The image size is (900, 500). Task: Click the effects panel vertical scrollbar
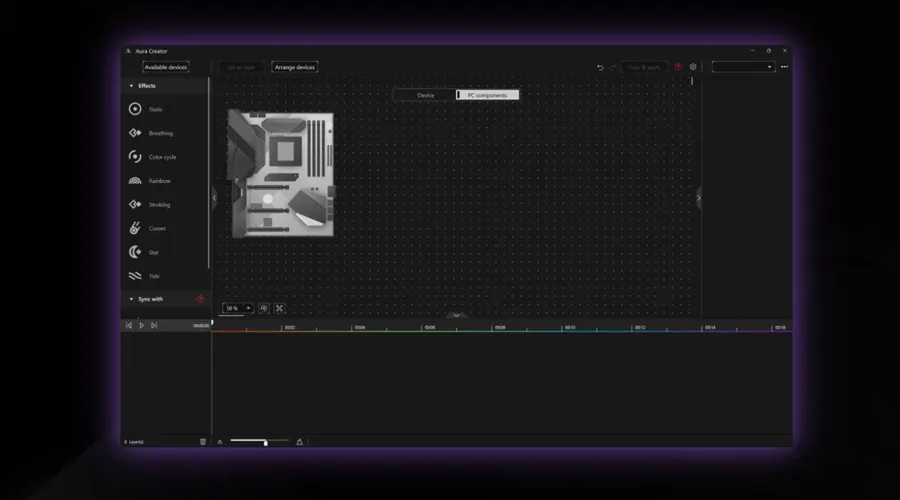click(208, 173)
